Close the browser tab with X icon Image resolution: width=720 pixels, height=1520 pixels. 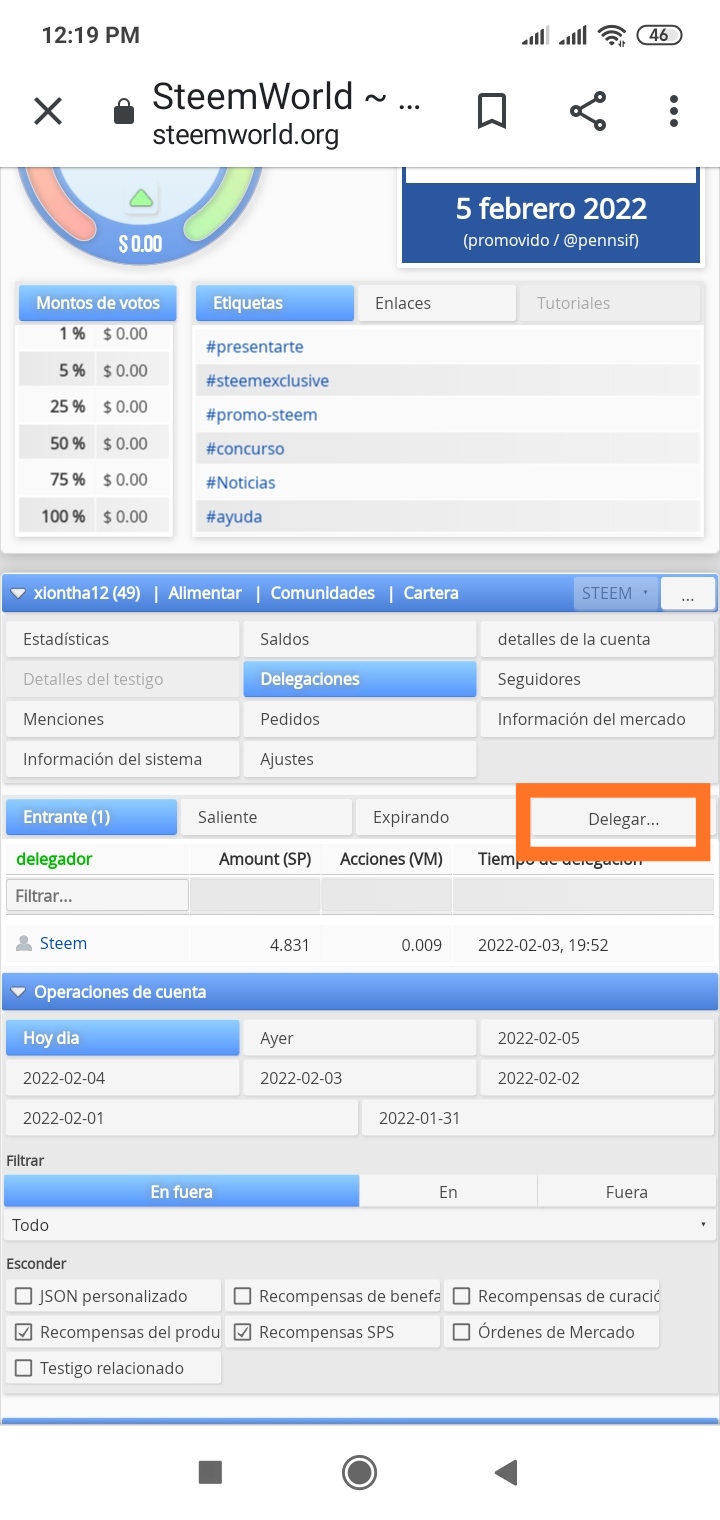48,111
